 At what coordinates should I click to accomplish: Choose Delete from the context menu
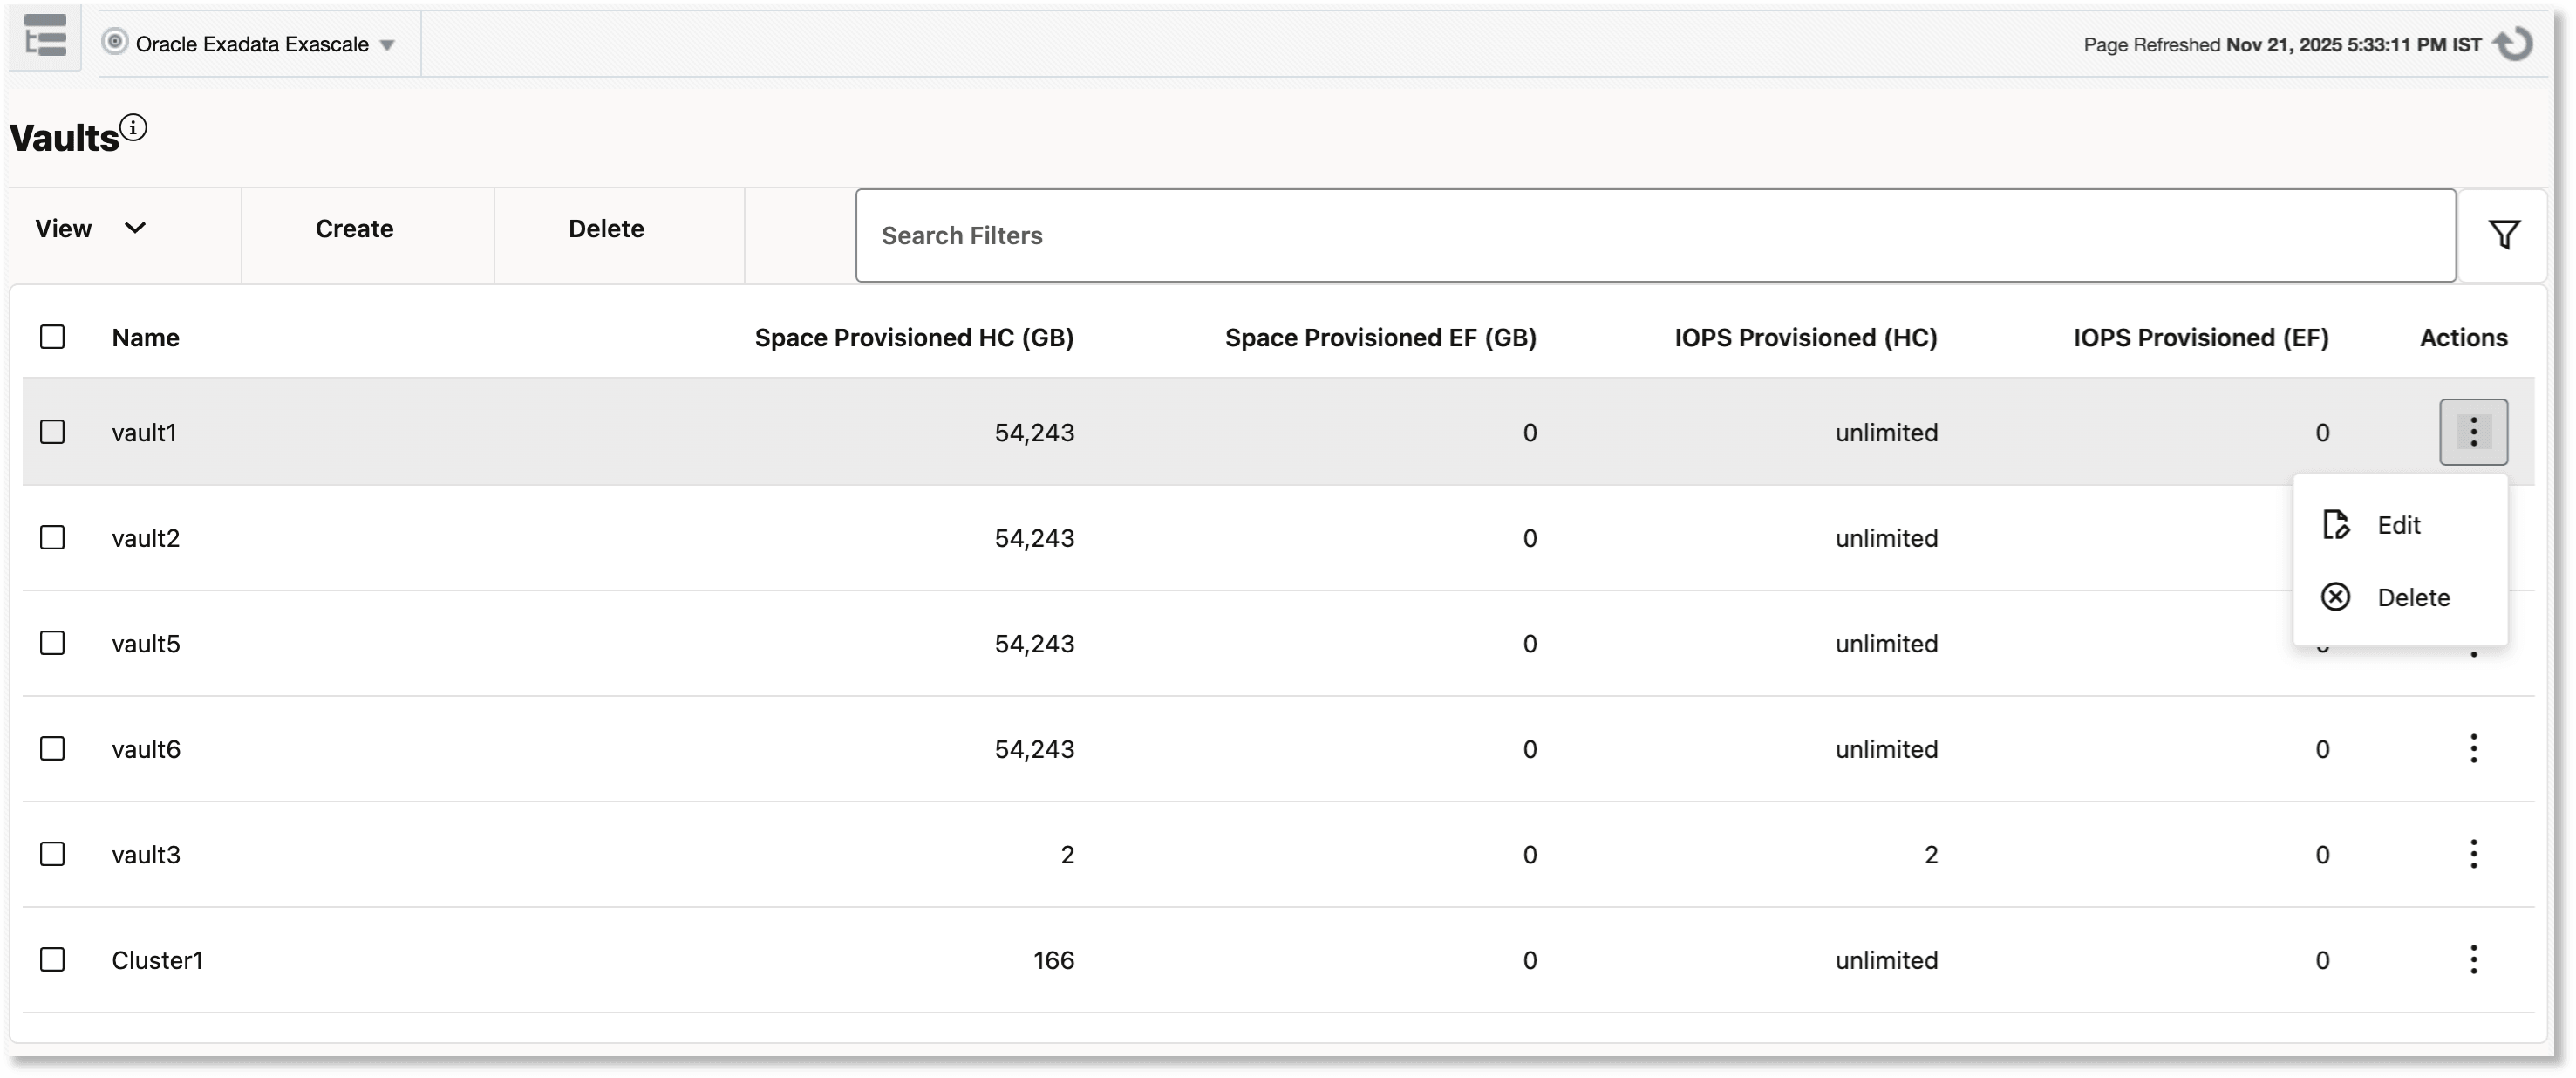pyautogui.click(x=2411, y=598)
